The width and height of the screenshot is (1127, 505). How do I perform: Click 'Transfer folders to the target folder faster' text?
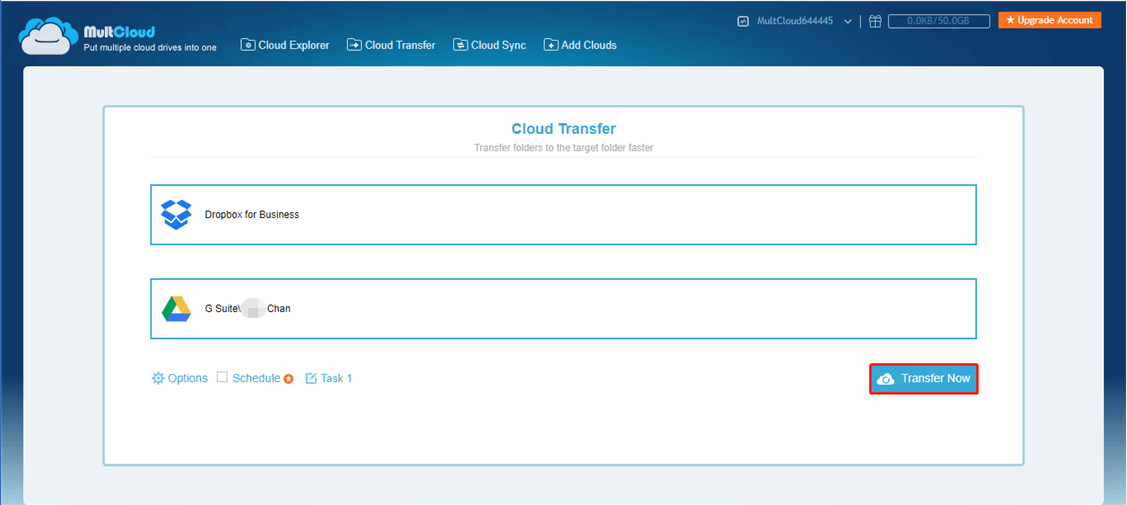coord(564,148)
